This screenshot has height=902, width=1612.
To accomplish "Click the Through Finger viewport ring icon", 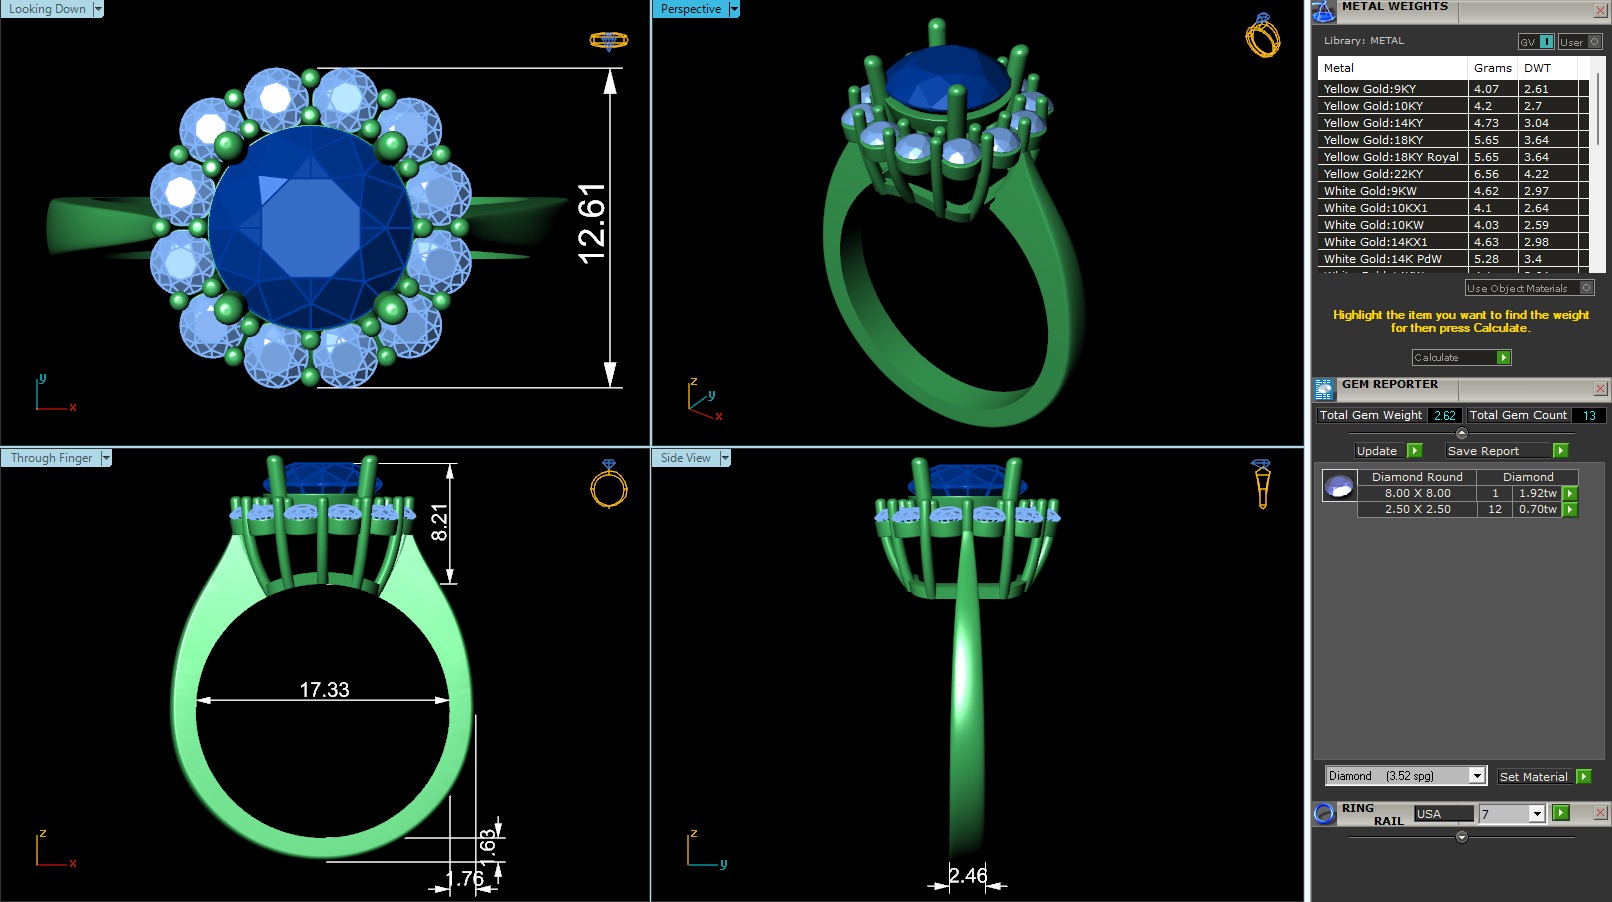I will 609,483.
